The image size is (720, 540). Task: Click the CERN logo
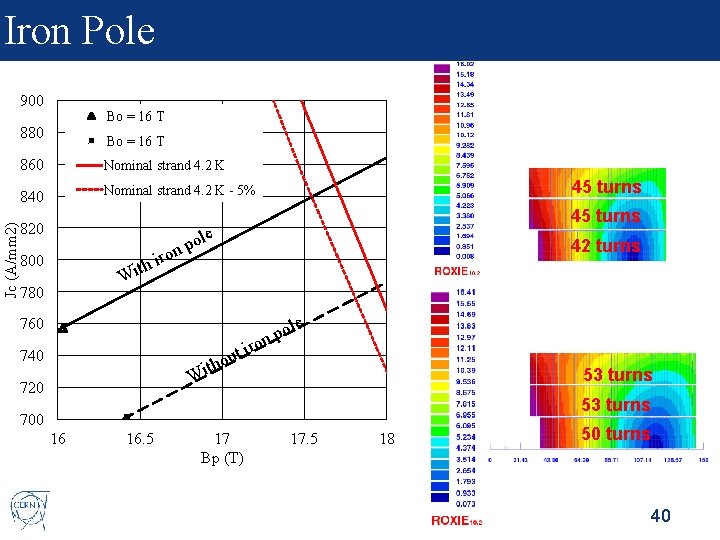[x=29, y=509]
